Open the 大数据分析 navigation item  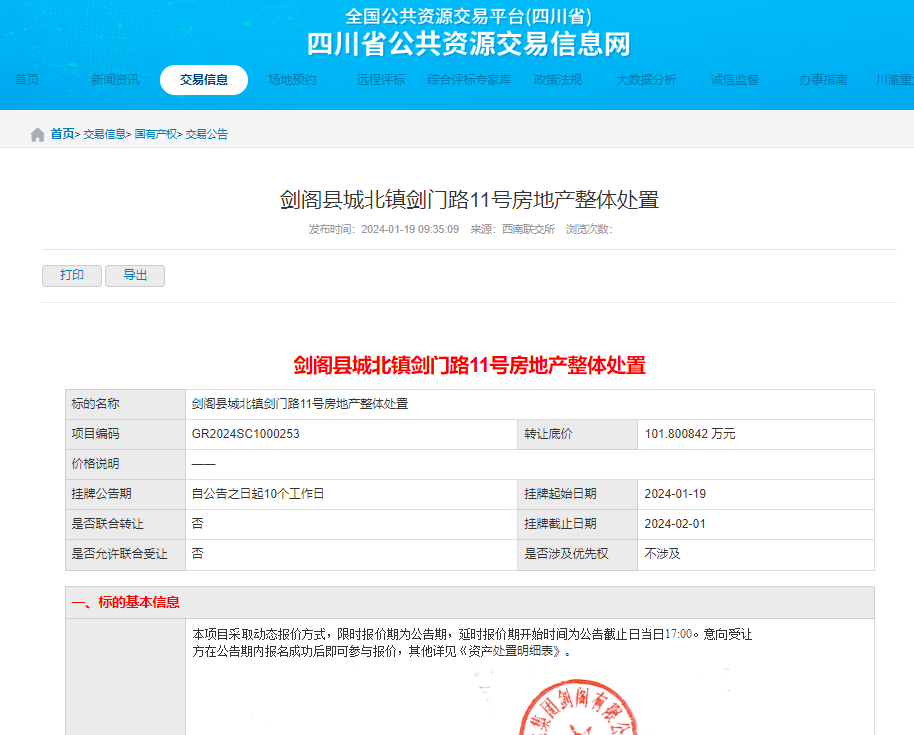coord(646,80)
